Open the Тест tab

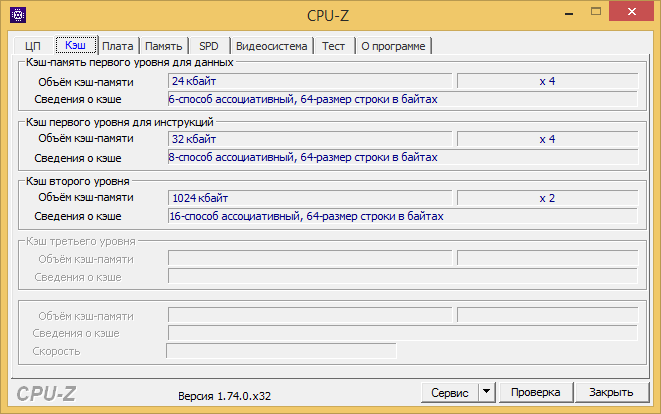click(x=333, y=46)
